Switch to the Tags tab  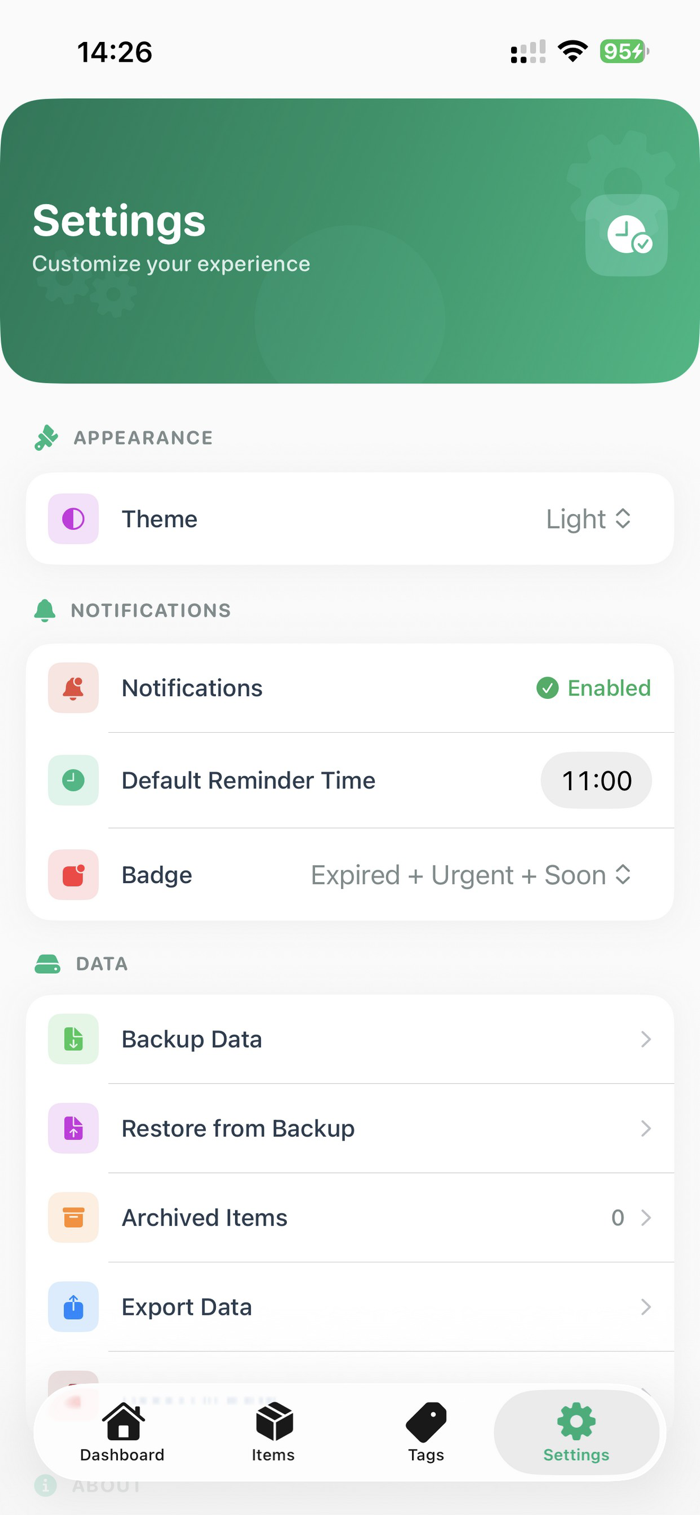(426, 1432)
